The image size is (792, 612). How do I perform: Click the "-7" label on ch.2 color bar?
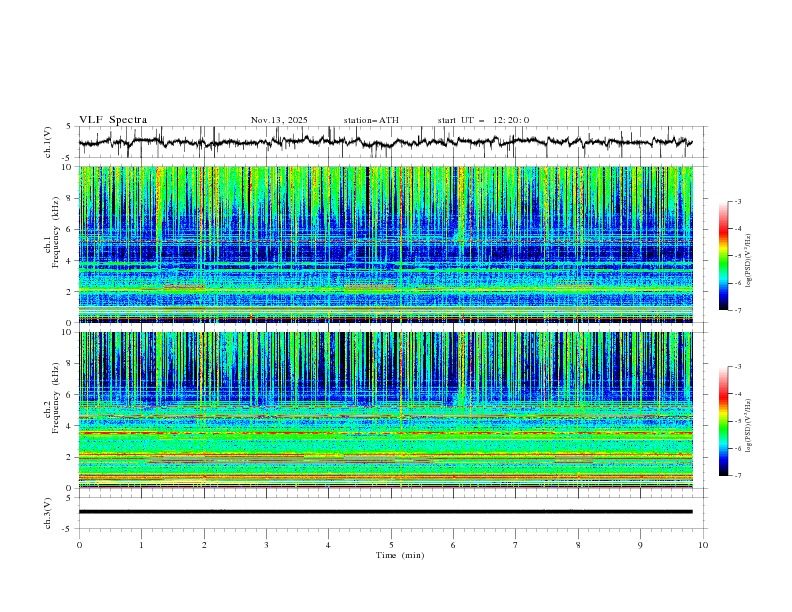coord(738,475)
